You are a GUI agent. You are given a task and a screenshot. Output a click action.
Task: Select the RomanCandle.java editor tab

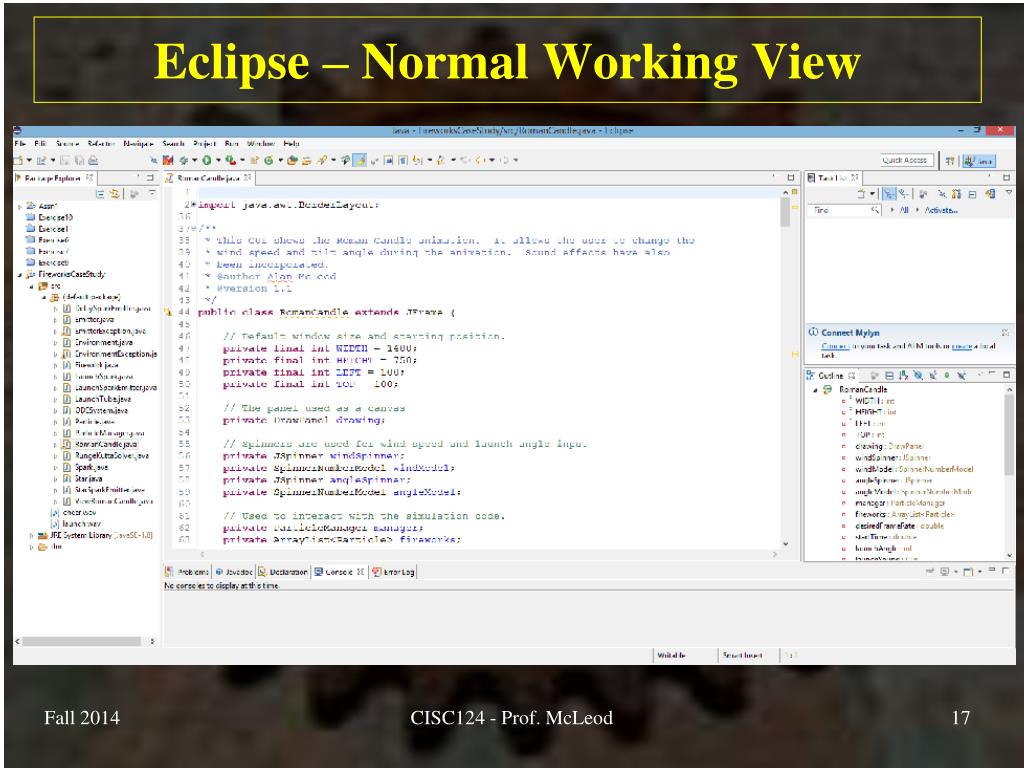click(x=209, y=178)
